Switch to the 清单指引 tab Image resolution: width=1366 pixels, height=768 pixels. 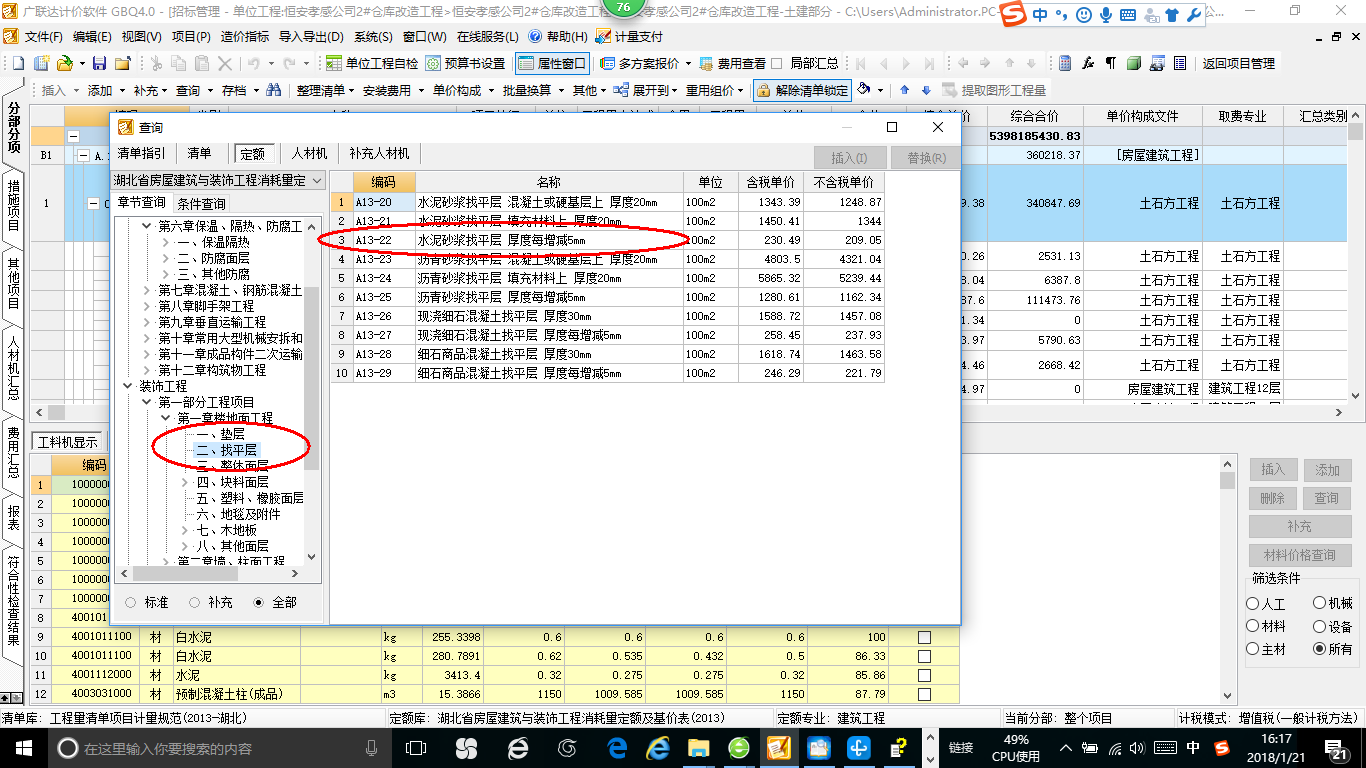[x=142, y=154]
